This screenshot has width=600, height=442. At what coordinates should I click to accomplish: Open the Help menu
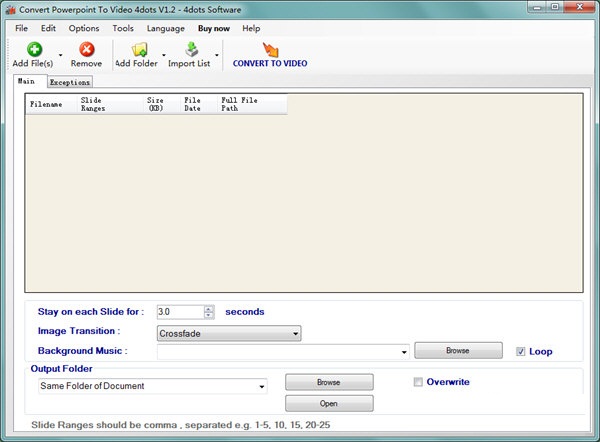(x=251, y=28)
